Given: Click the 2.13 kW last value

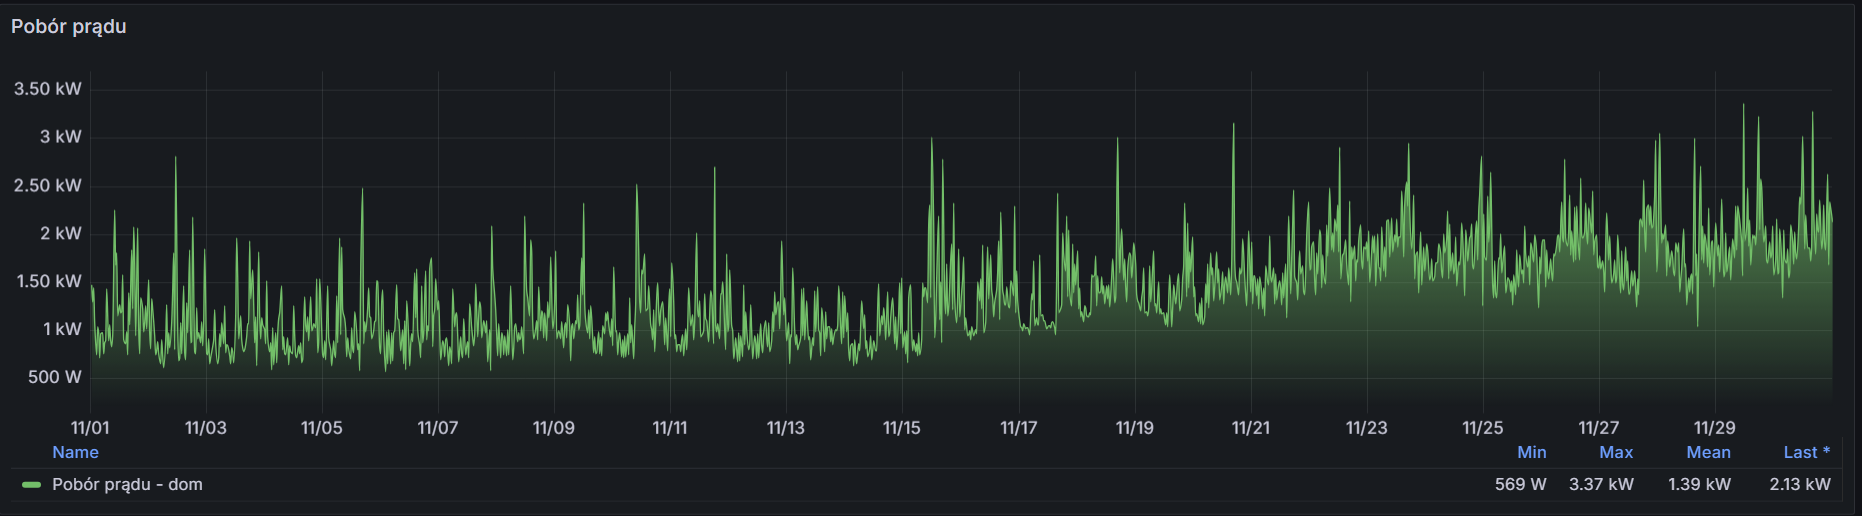Looking at the screenshot, I should (x=1800, y=485).
